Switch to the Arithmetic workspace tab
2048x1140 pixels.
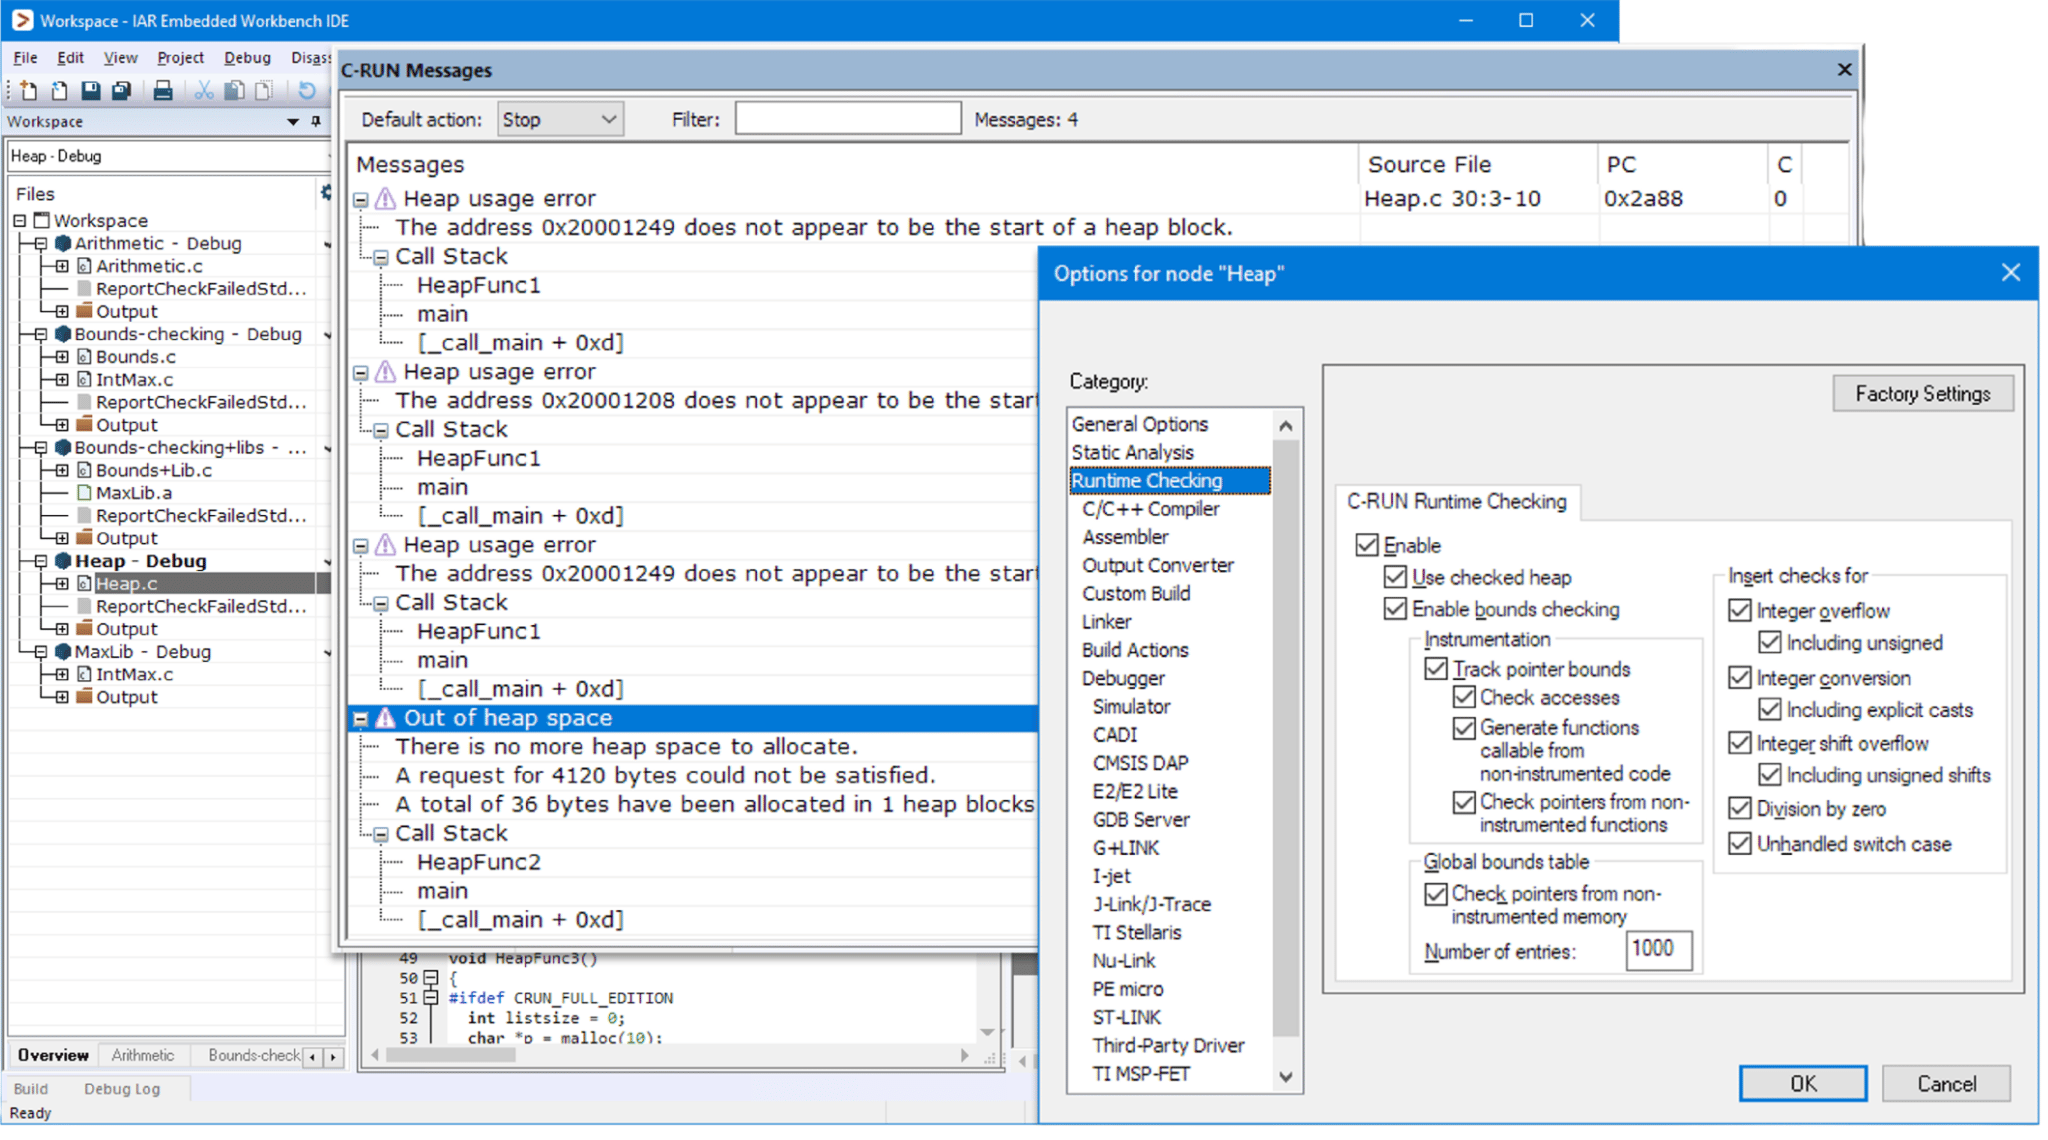[x=143, y=1055]
